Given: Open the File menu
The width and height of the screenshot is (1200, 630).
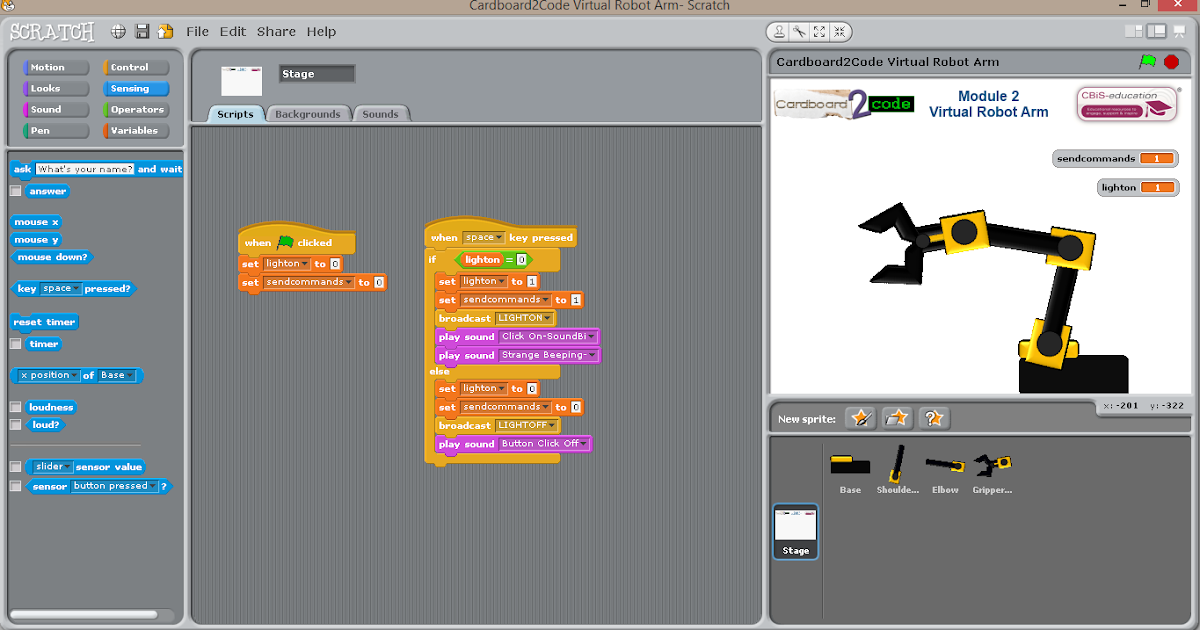Looking at the screenshot, I should click(197, 31).
